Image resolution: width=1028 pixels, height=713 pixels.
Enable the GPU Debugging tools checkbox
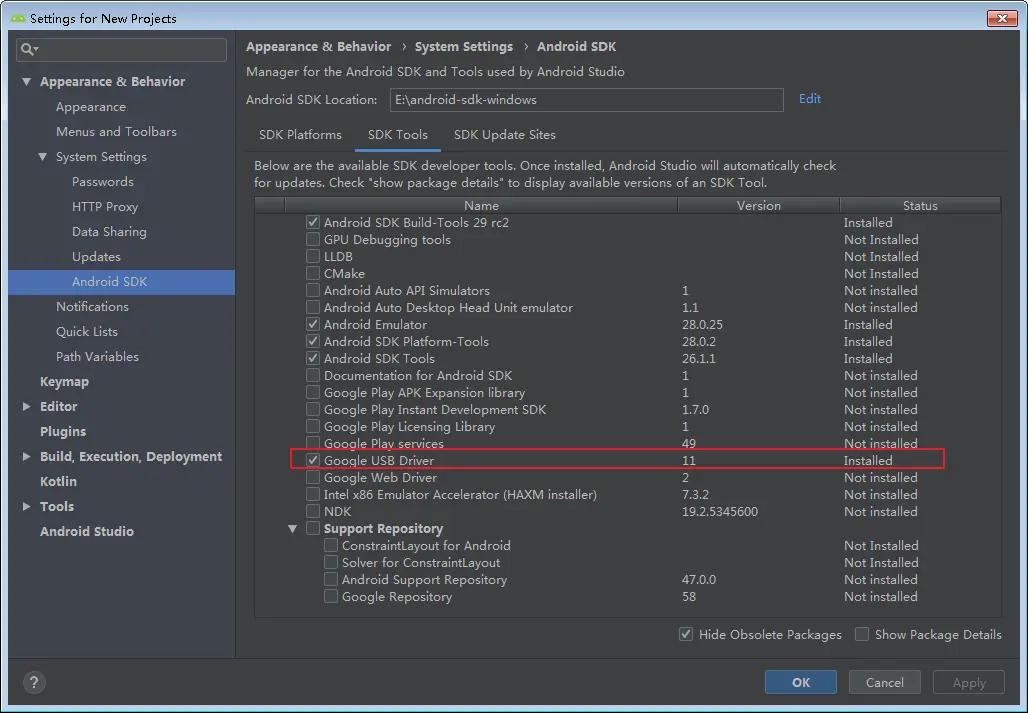[x=313, y=239]
